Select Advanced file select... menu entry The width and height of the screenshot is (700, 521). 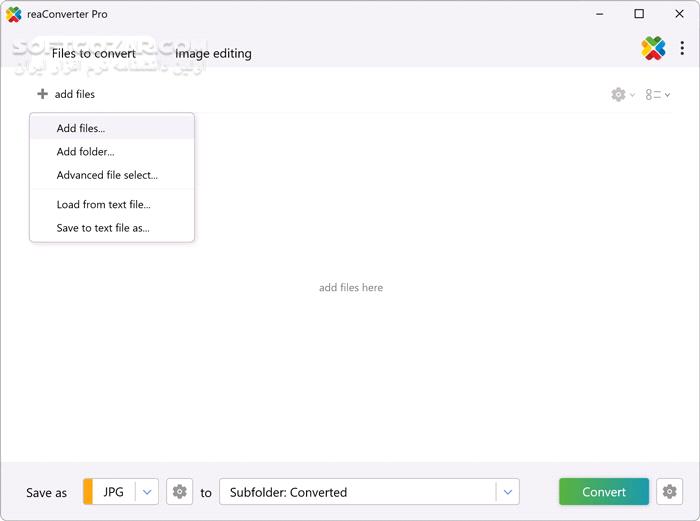[107, 175]
